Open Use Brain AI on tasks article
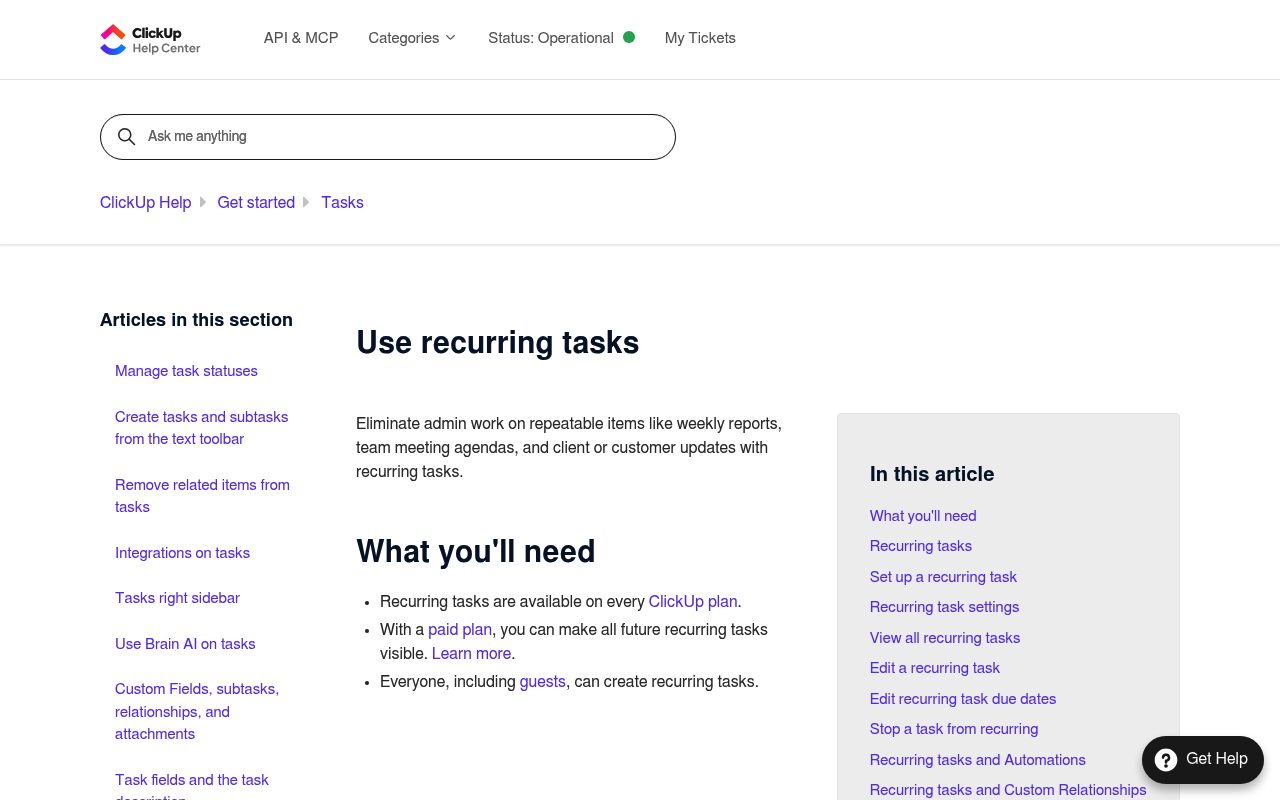1280x800 pixels. coord(185,644)
